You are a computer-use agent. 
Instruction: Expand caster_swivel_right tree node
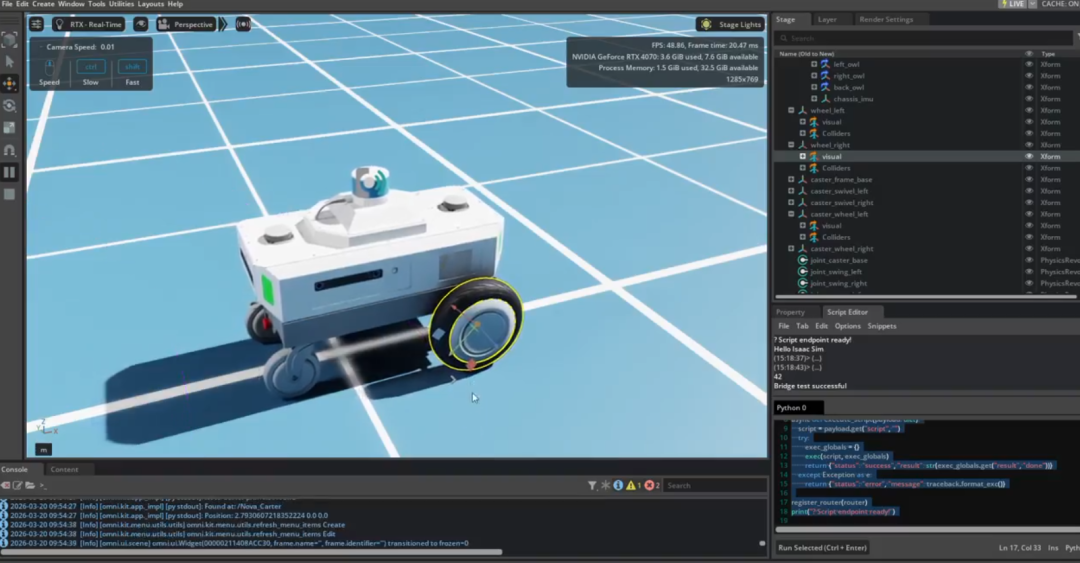click(791, 203)
